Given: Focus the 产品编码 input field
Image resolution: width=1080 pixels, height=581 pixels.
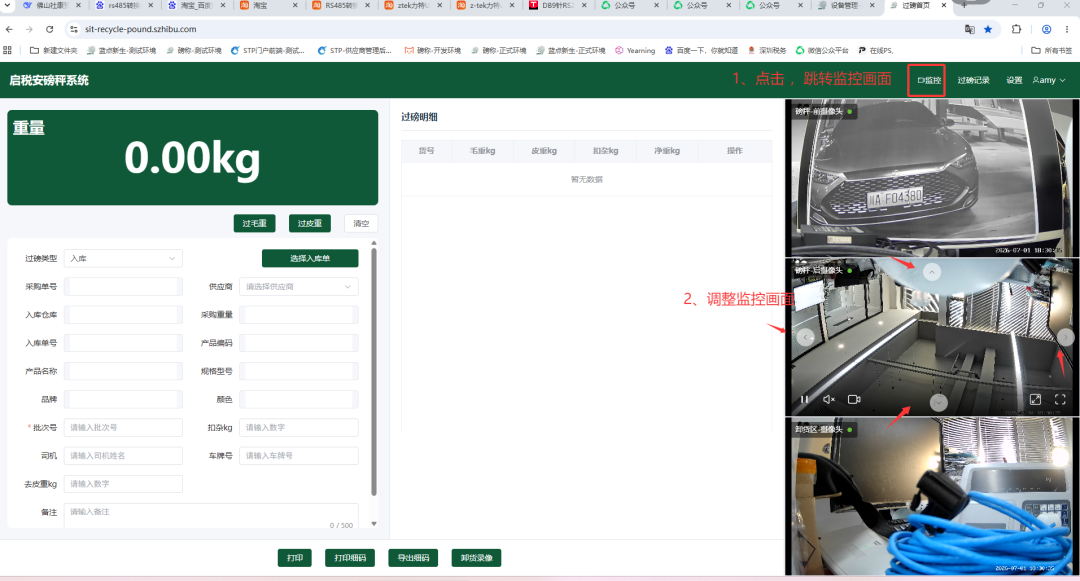Looking at the screenshot, I should 299,343.
